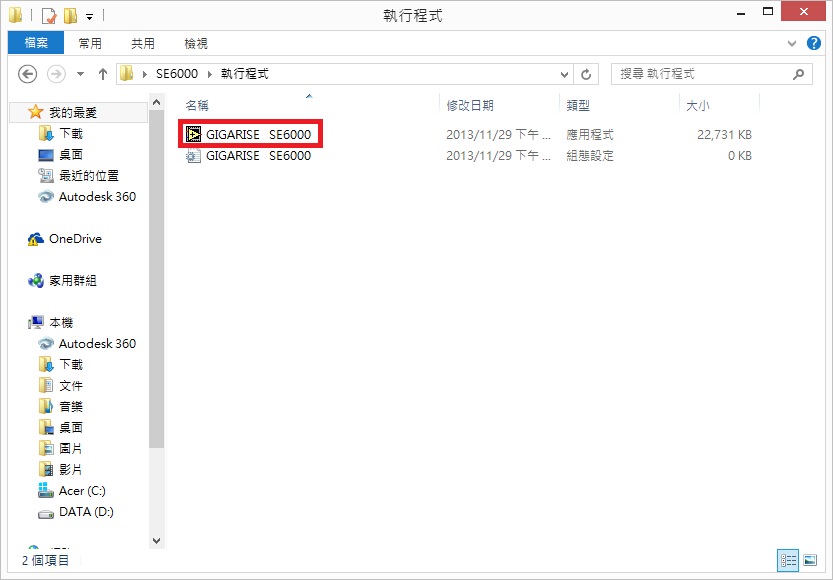
Task: Click the navigation pane scroll down arrow
Action: (x=156, y=541)
